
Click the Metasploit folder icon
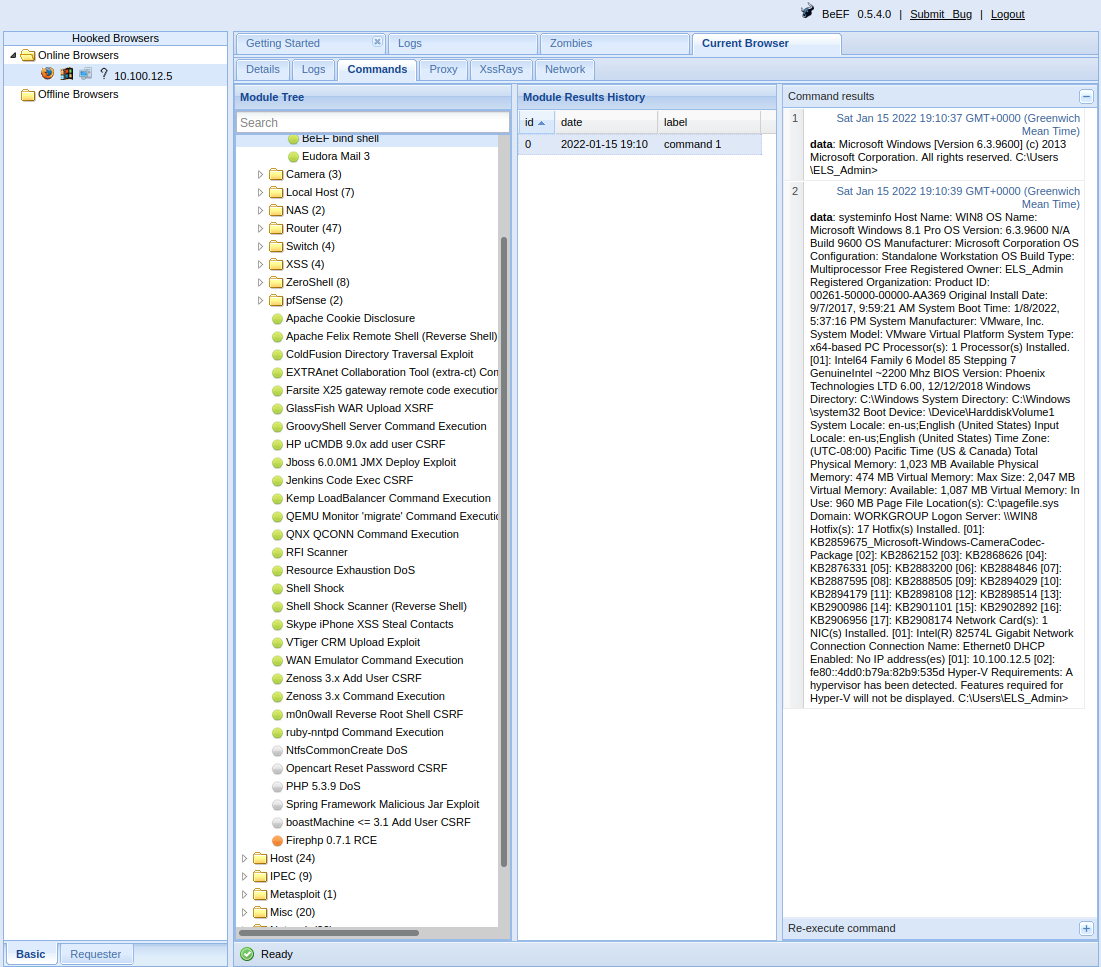click(261, 894)
